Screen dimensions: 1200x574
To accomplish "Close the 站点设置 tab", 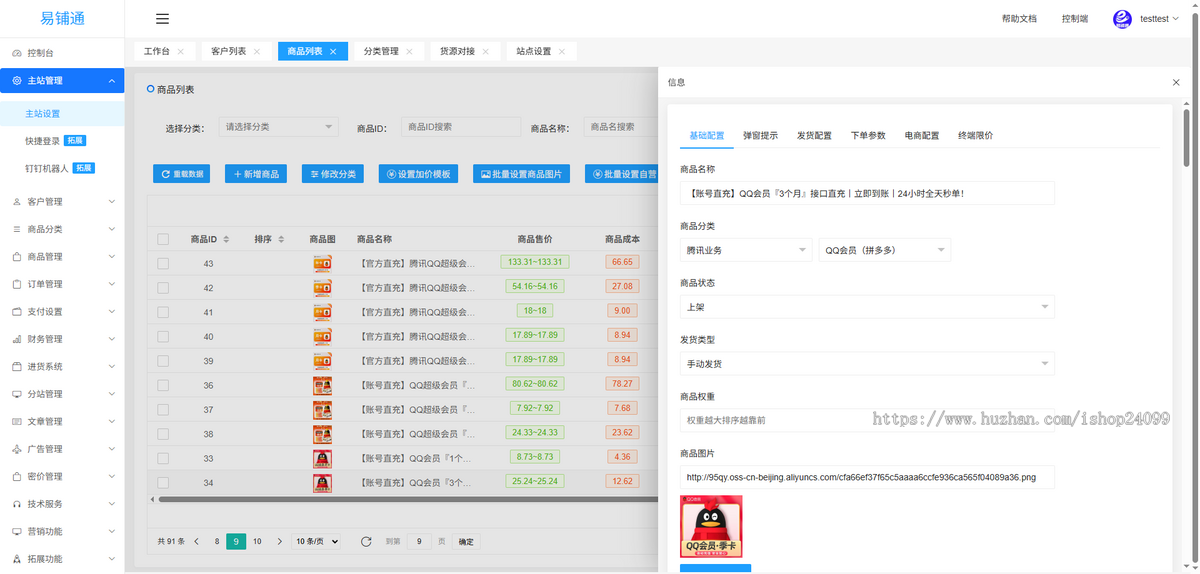I will [562, 51].
